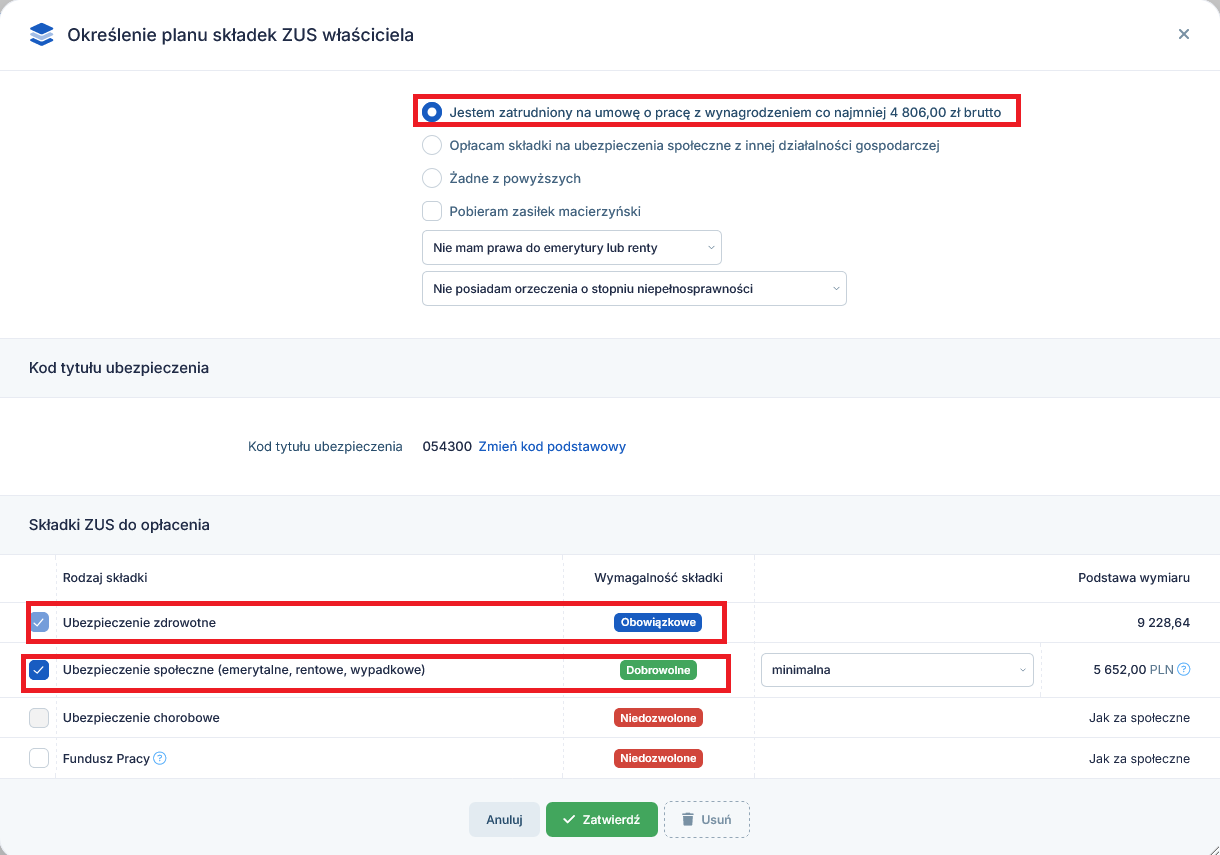Open 'Nie mam prawa do emerytury' dropdown
Screen dimensions: 1220x855
pyautogui.click(x=571, y=247)
